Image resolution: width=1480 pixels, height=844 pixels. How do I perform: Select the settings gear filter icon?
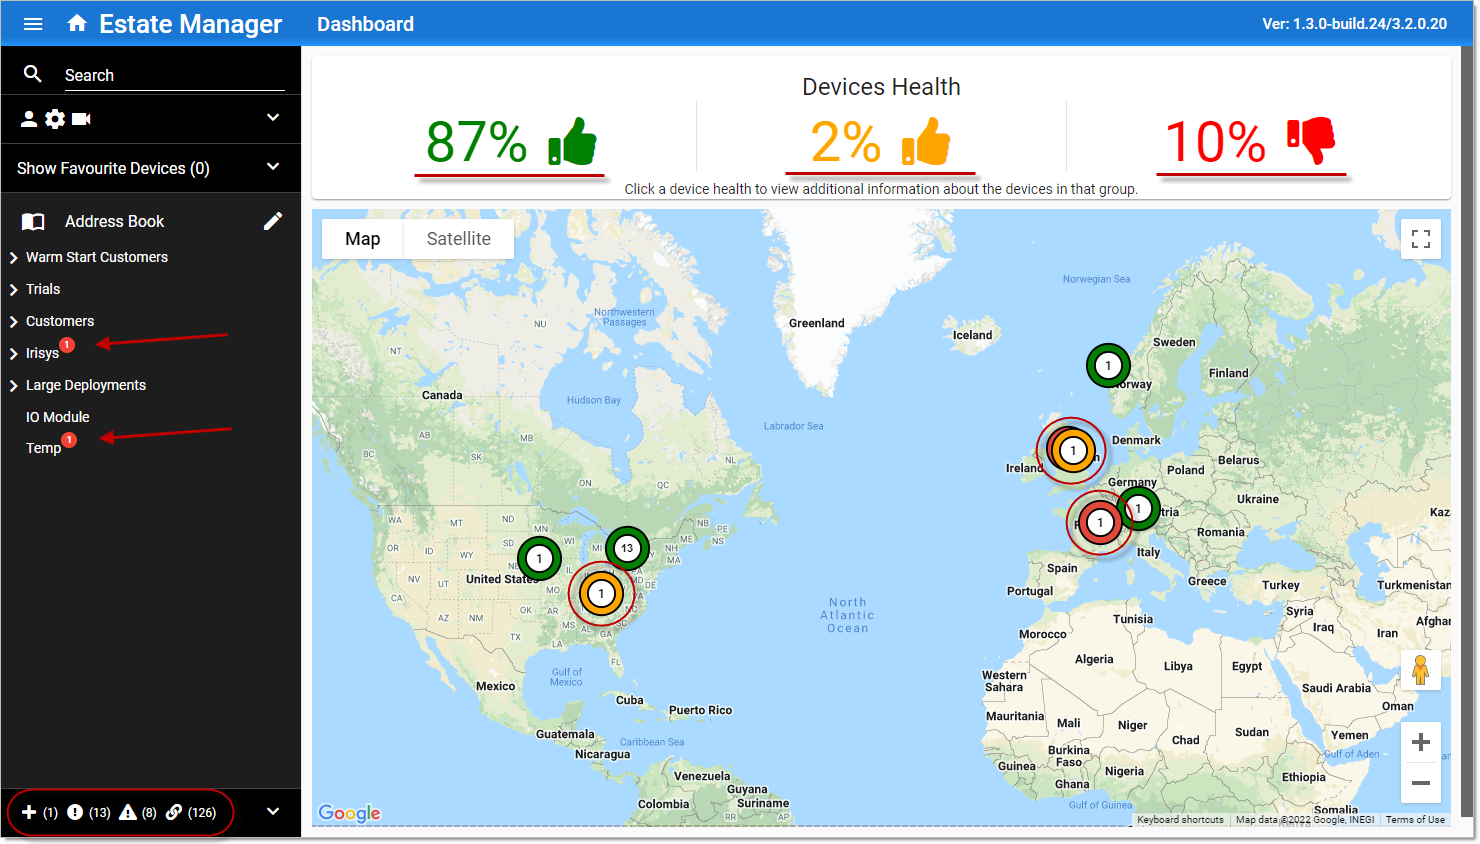click(55, 119)
